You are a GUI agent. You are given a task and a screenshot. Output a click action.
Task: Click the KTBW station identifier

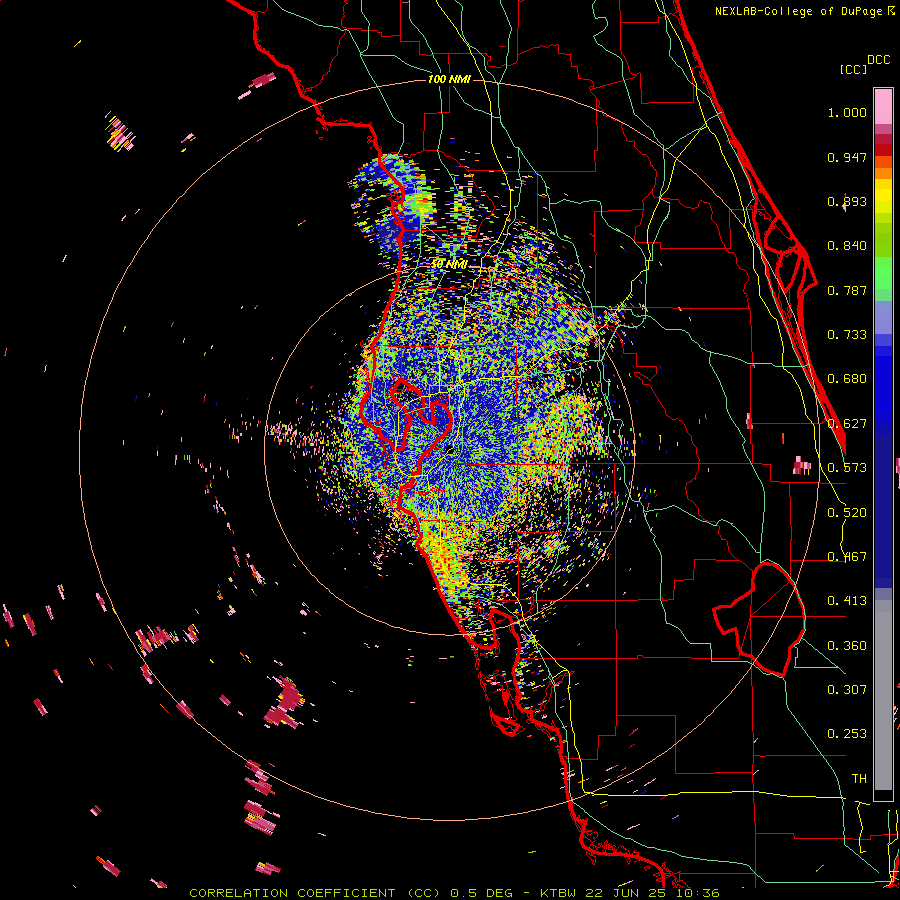[x=558, y=893]
